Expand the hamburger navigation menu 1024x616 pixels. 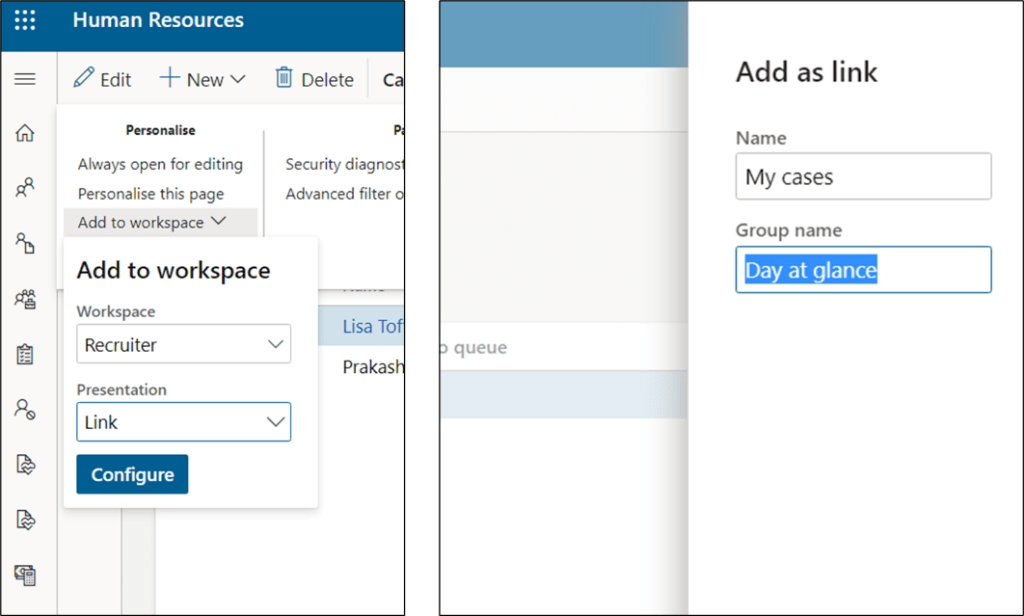pos(25,79)
